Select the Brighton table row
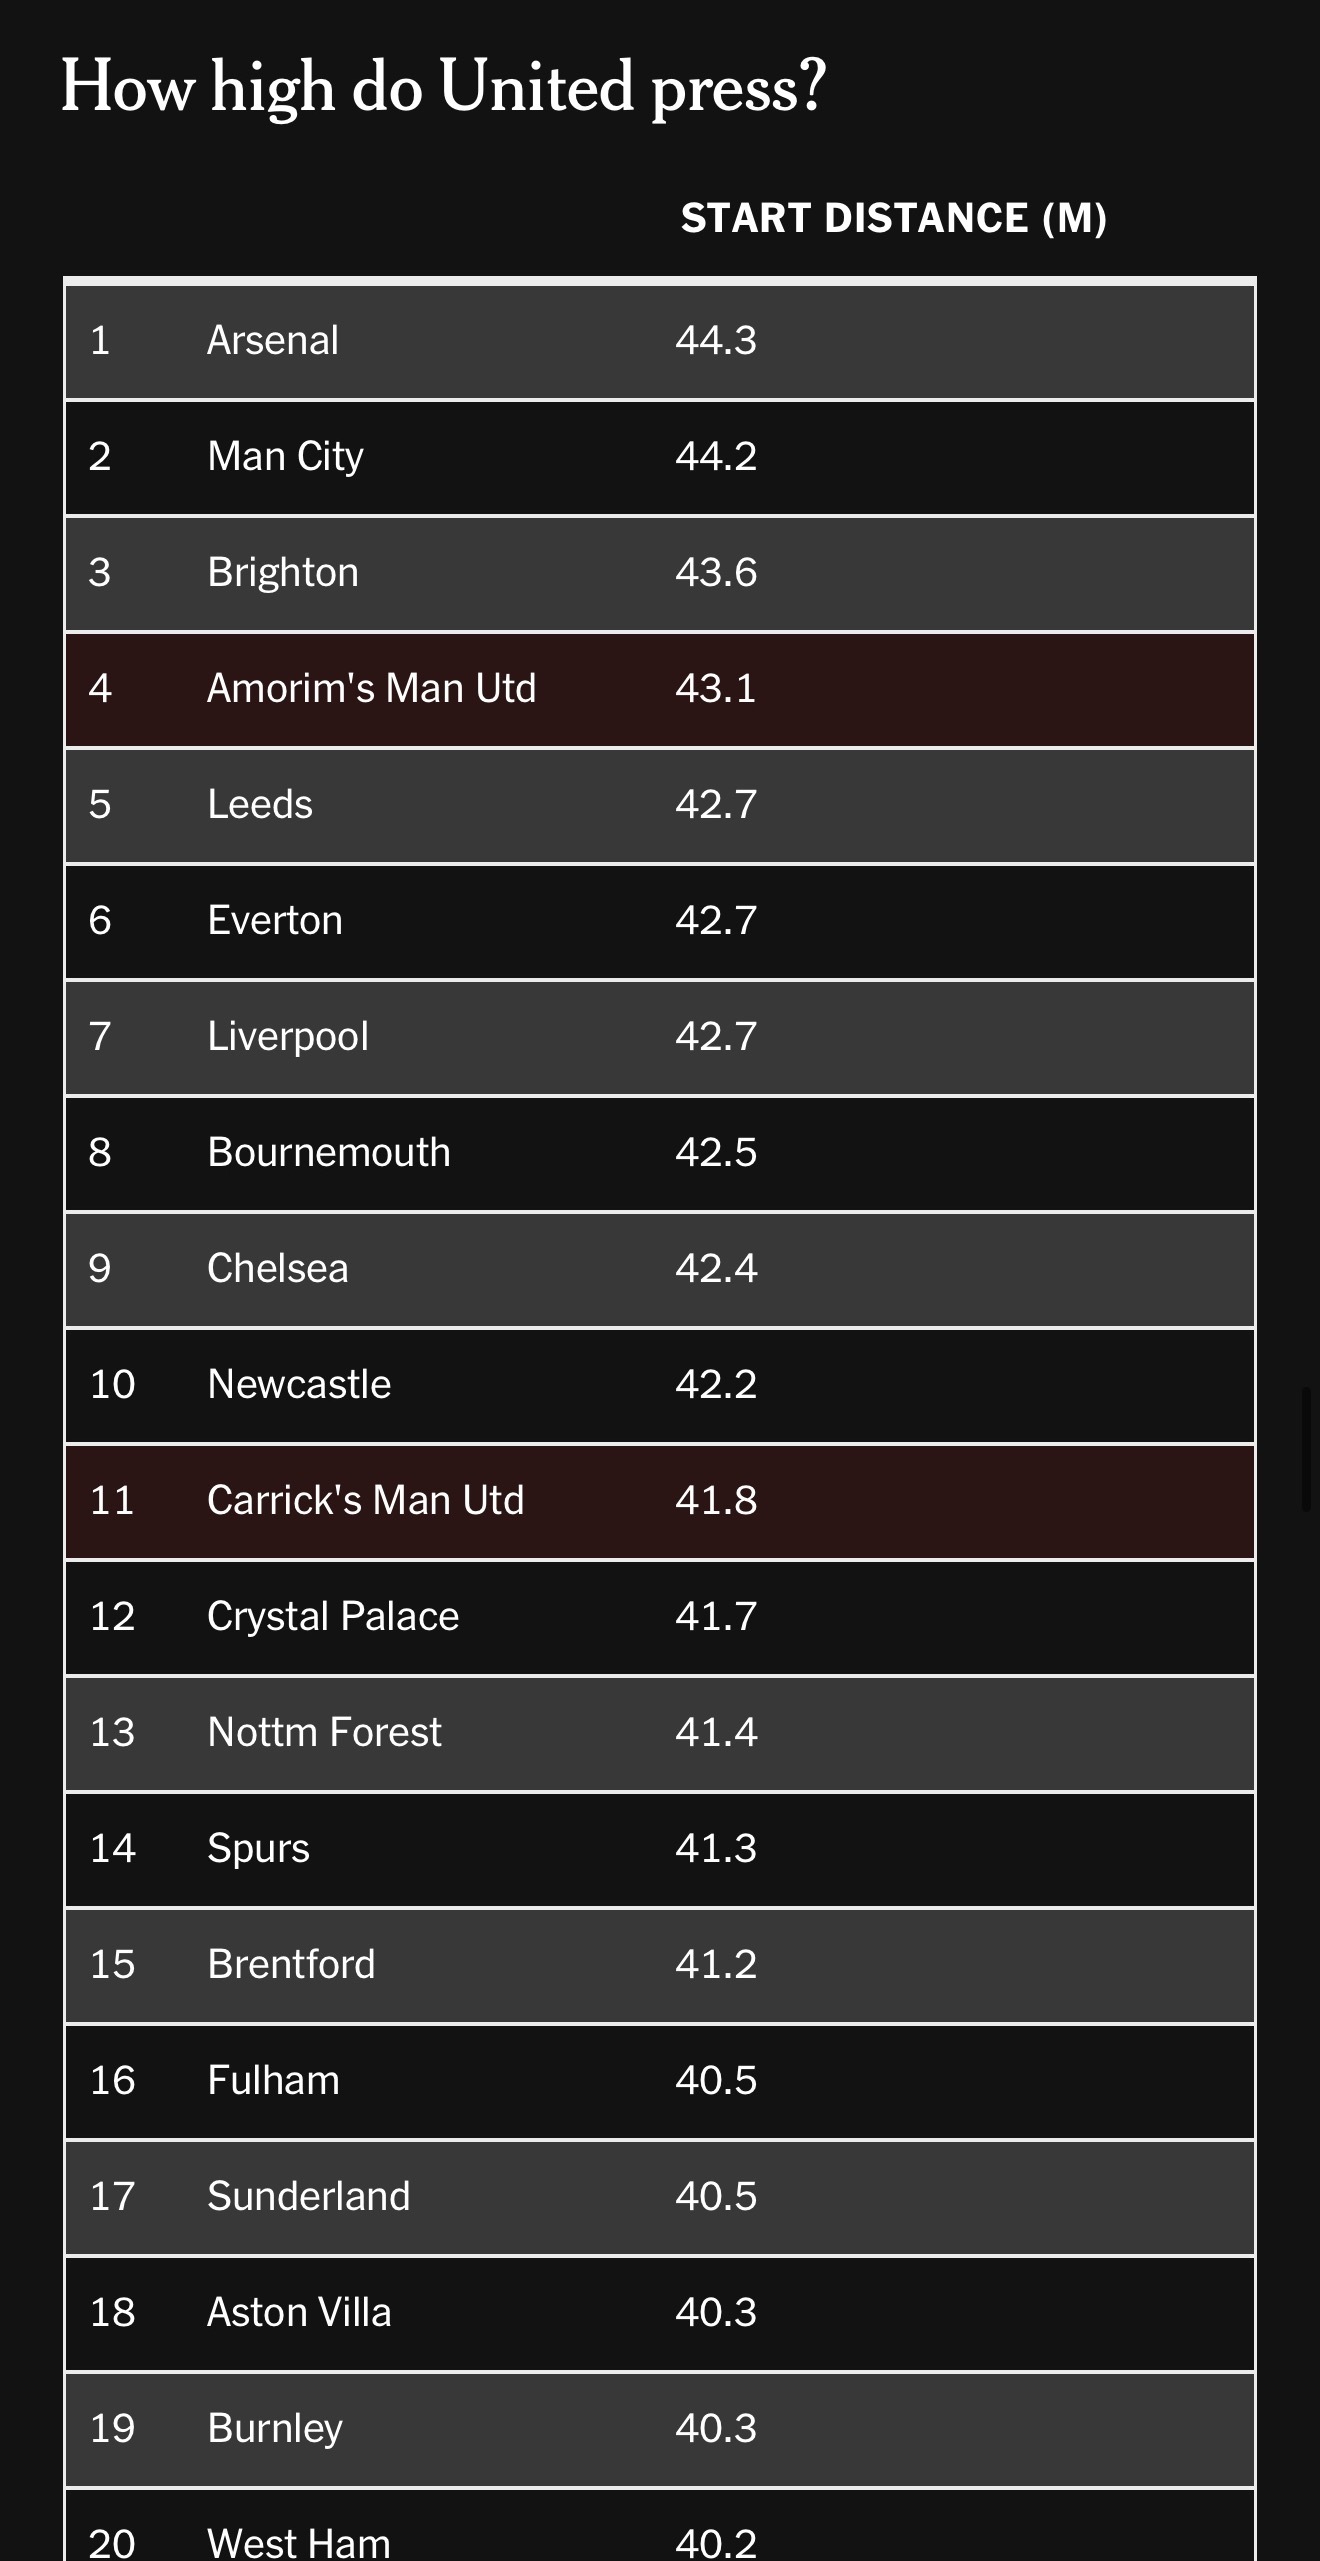This screenshot has width=1320, height=2561. click(660, 573)
